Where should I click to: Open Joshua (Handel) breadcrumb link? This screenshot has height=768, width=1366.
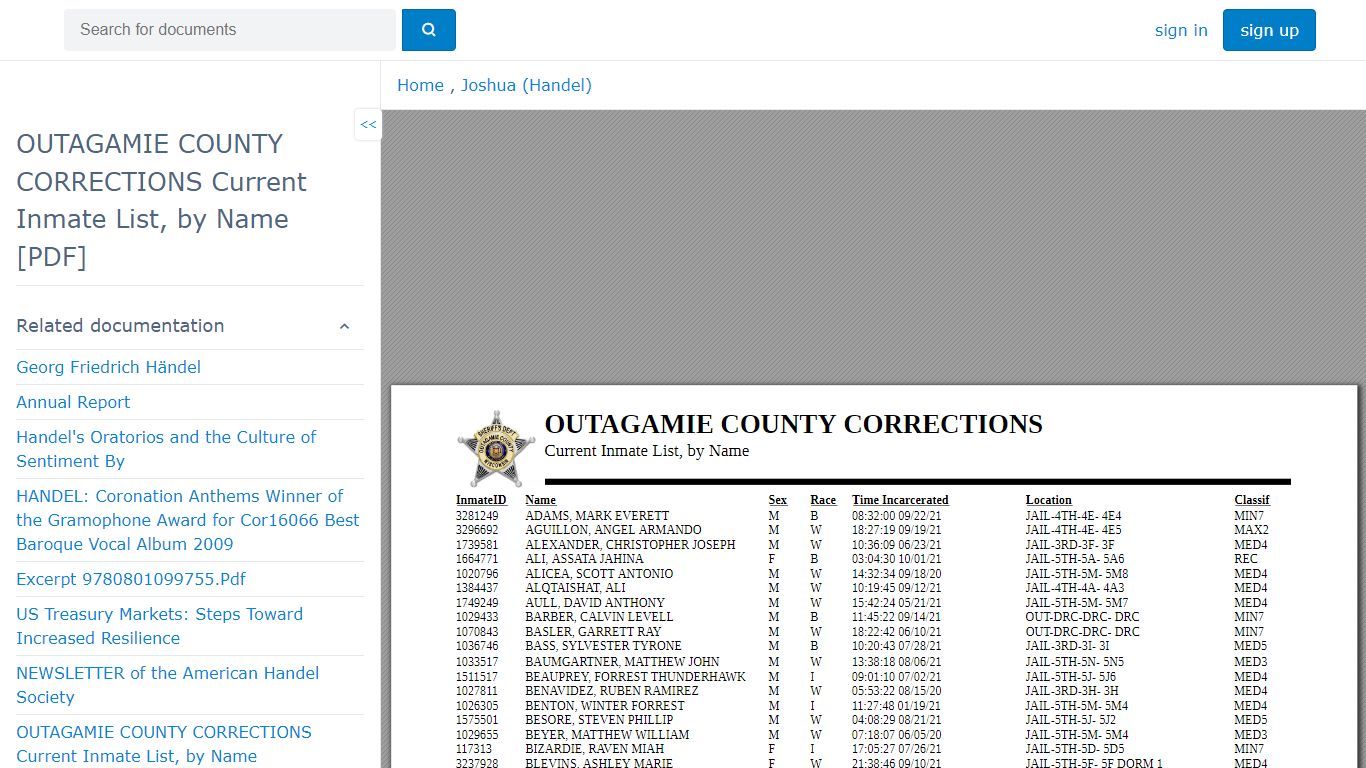click(526, 86)
